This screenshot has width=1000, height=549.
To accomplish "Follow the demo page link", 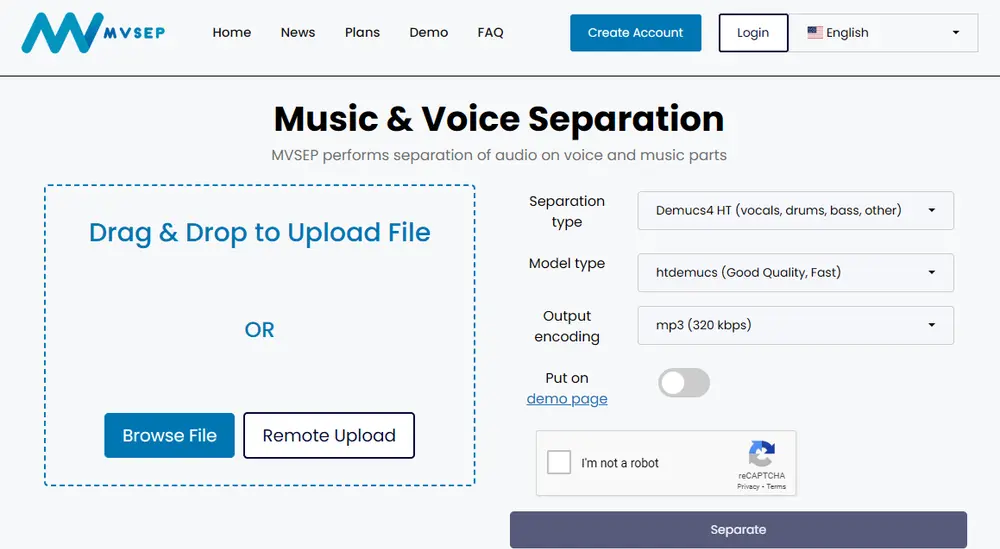I will pyautogui.click(x=567, y=399).
